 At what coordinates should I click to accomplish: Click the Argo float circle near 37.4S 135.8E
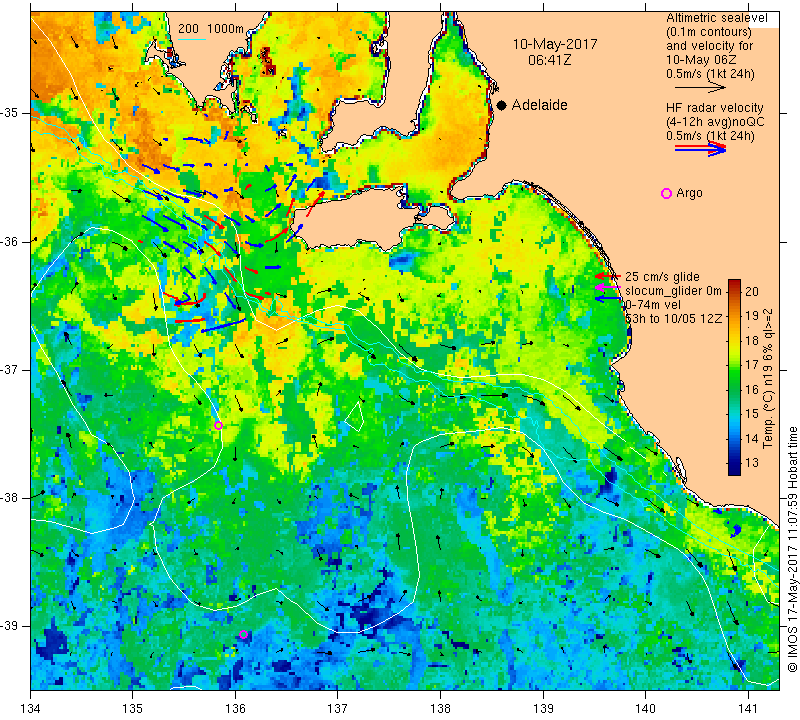218,426
